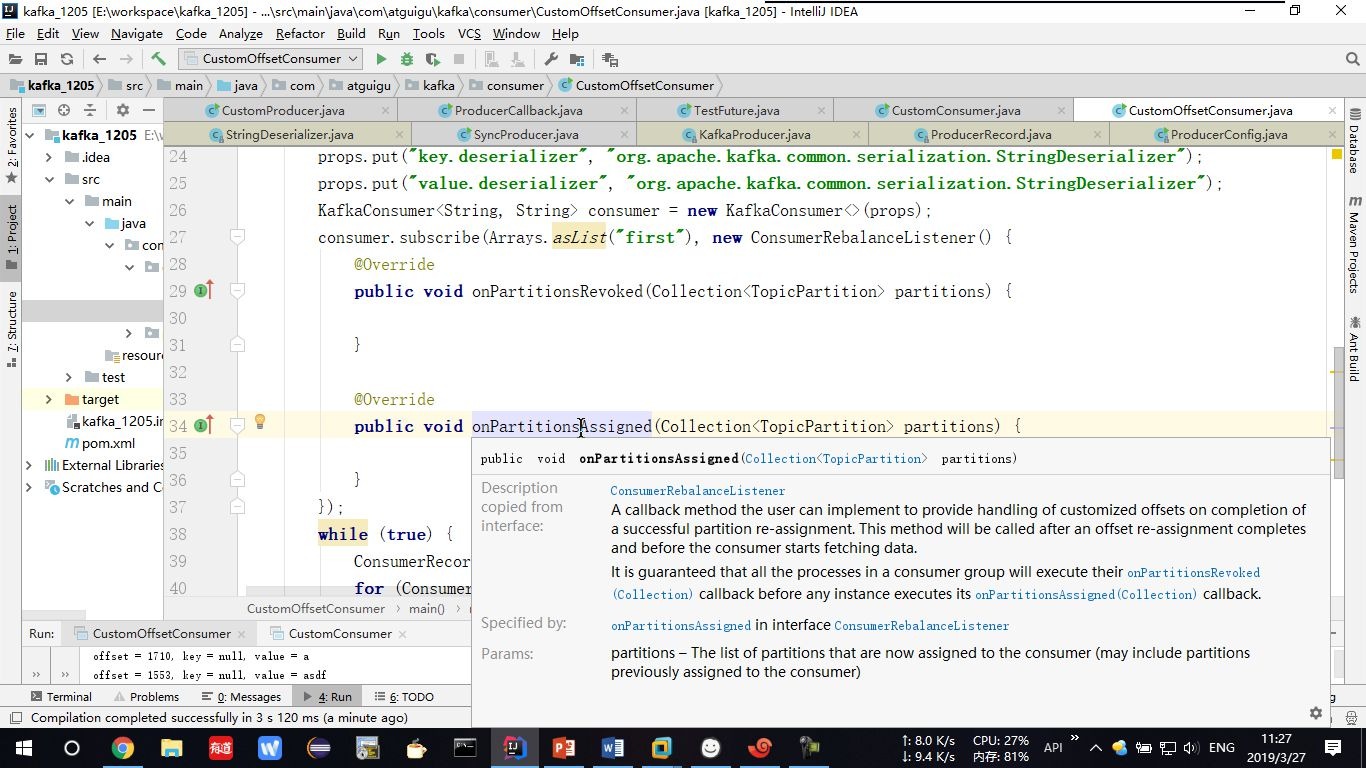Run CustomOffsetConsumer with the green play icon
1366x768 pixels.
(x=381, y=59)
